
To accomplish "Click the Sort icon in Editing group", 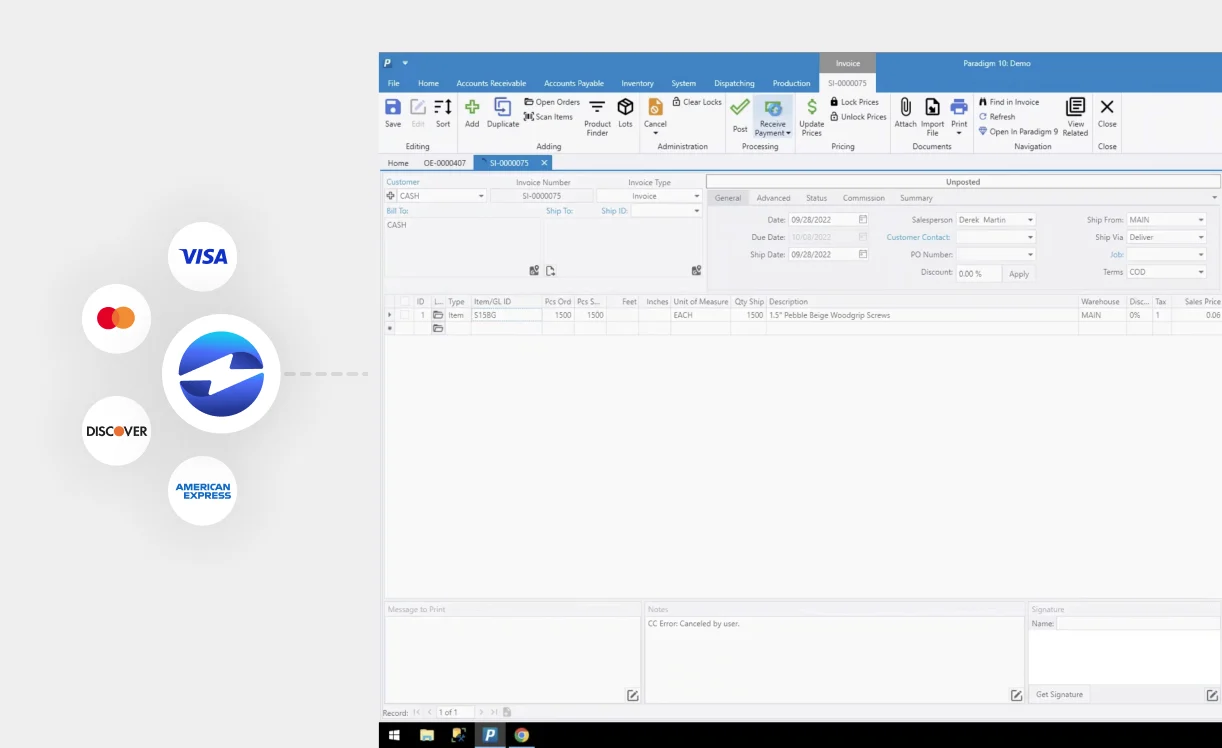I will [443, 107].
